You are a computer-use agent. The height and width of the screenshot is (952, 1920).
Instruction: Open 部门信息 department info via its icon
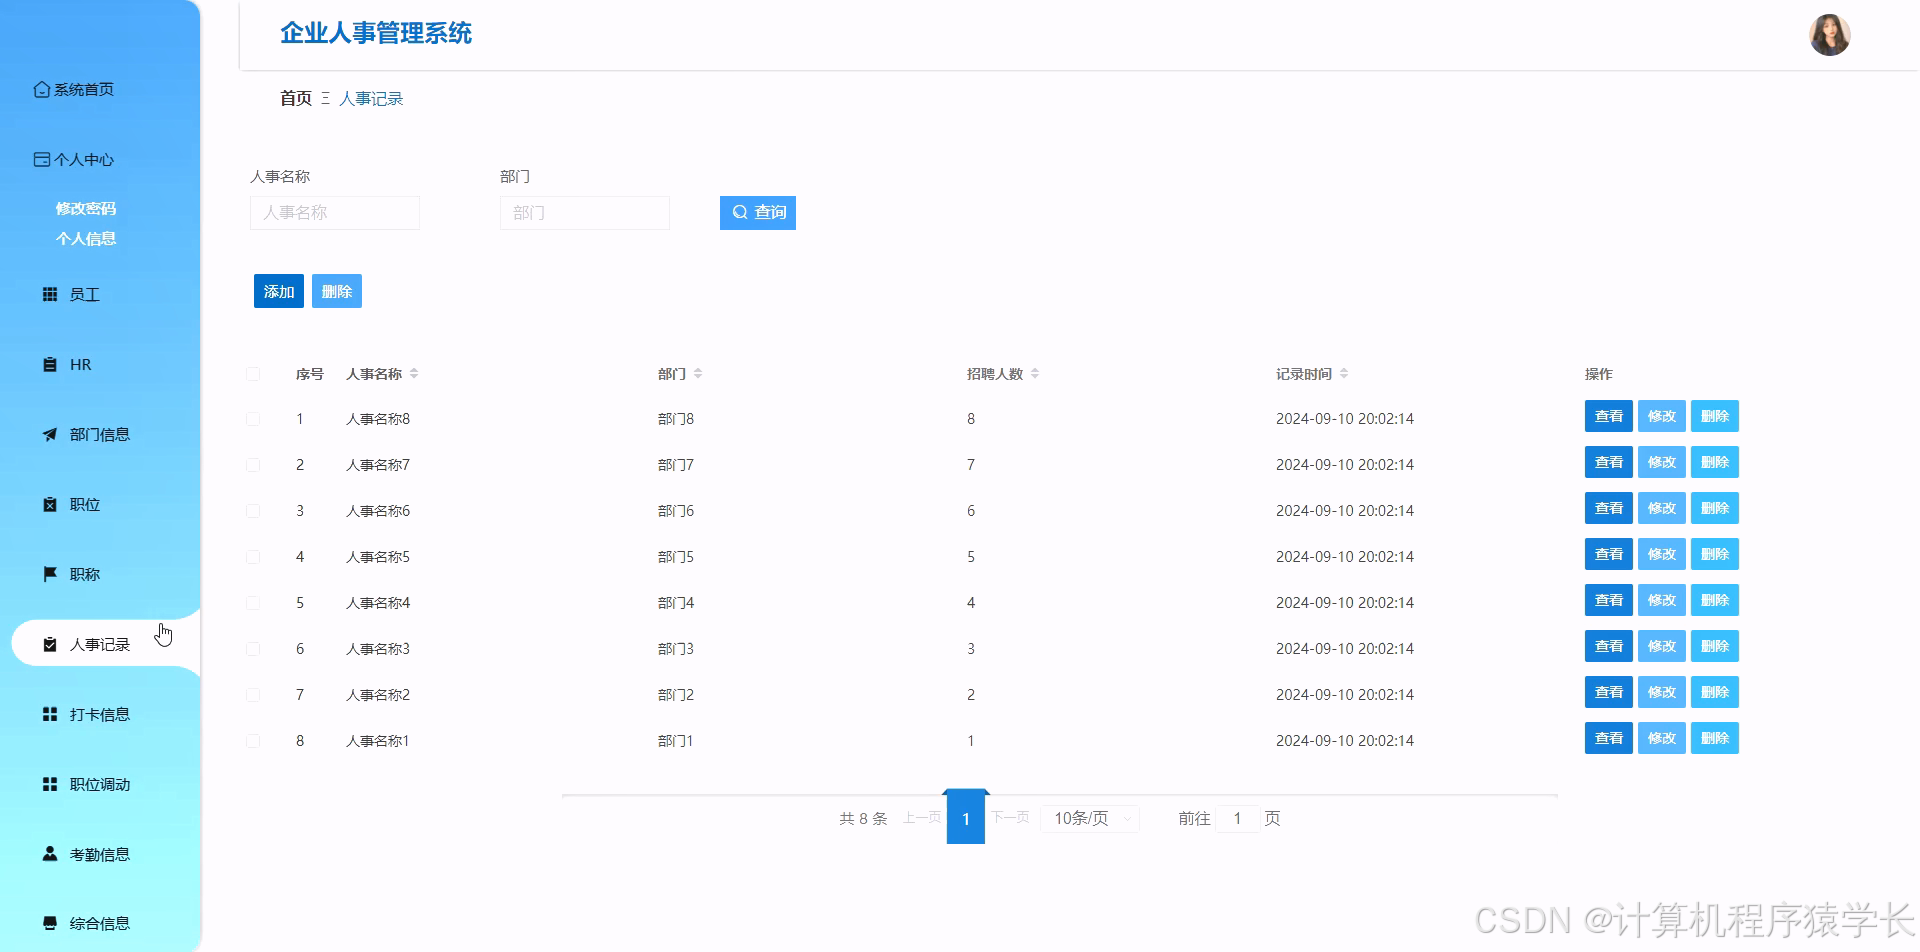click(x=49, y=434)
